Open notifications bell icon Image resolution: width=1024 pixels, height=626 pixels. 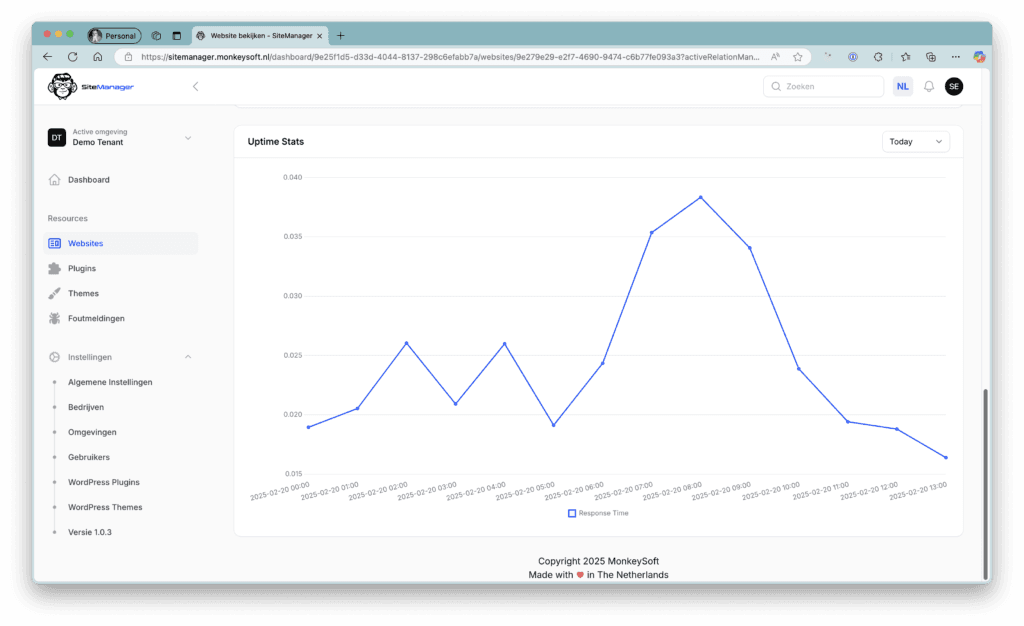[929, 87]
